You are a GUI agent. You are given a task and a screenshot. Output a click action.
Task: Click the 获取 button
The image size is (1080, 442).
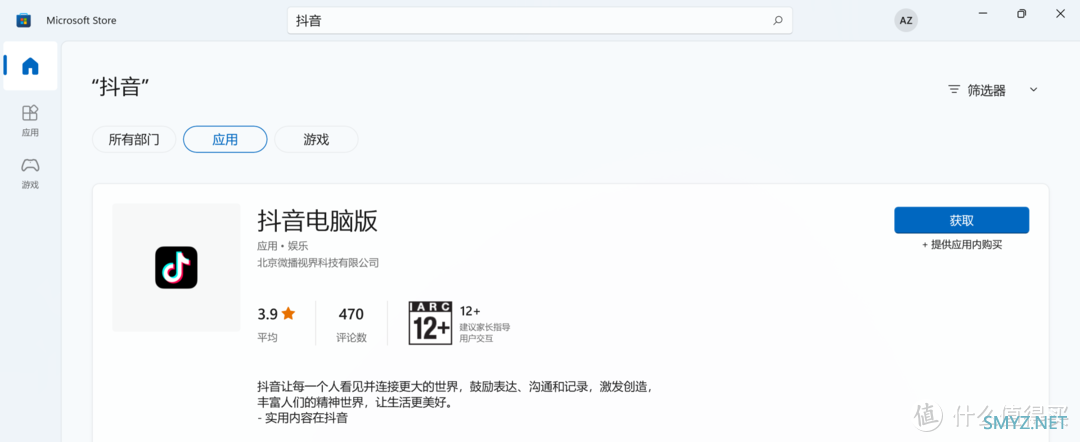[x=962, y=220]
